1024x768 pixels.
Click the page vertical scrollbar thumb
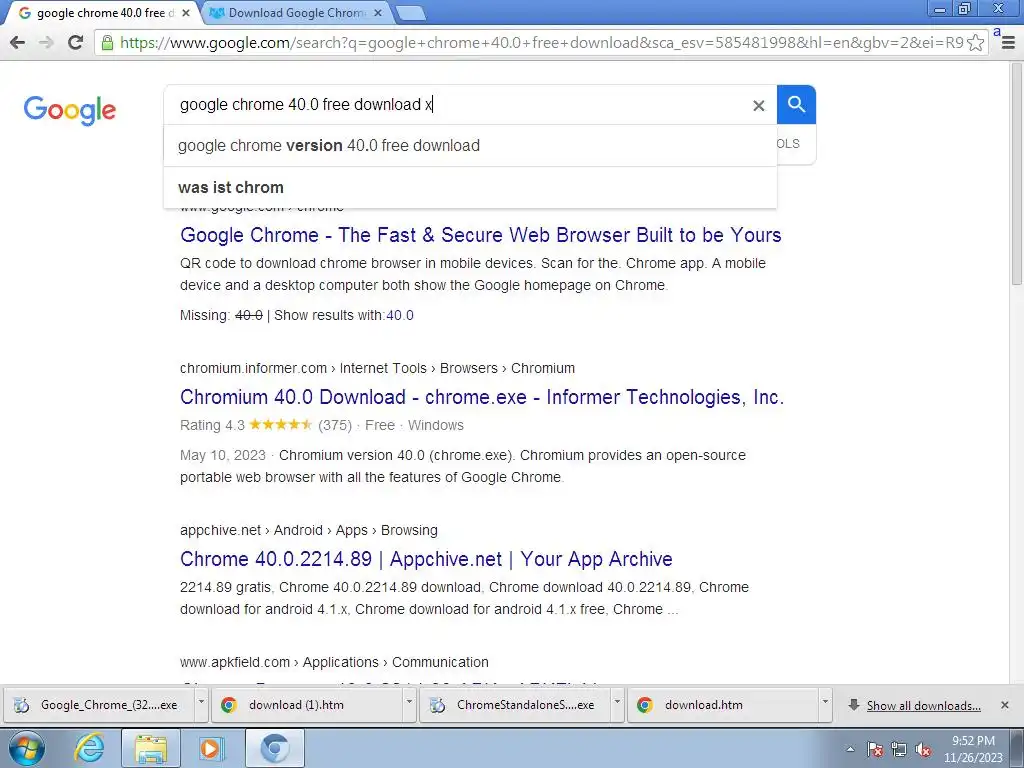pyautogui.click(x=1017, y=174)
